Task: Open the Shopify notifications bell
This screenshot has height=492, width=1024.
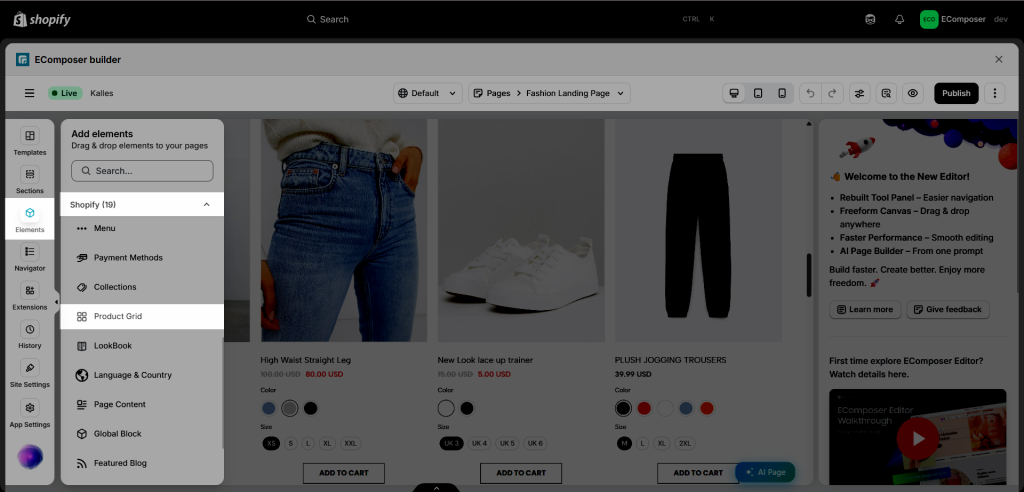Action: click(x=899, y=20)
